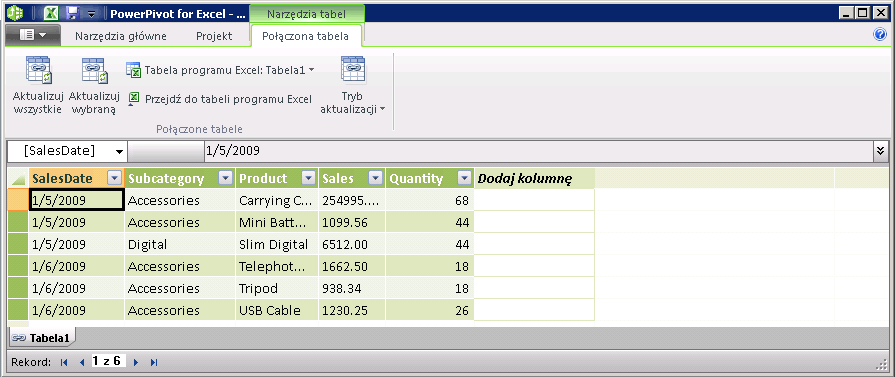This screenshot has width=895, height=377.
Task: Select the row header of the USB Cable row
Action: coord(17,311)
